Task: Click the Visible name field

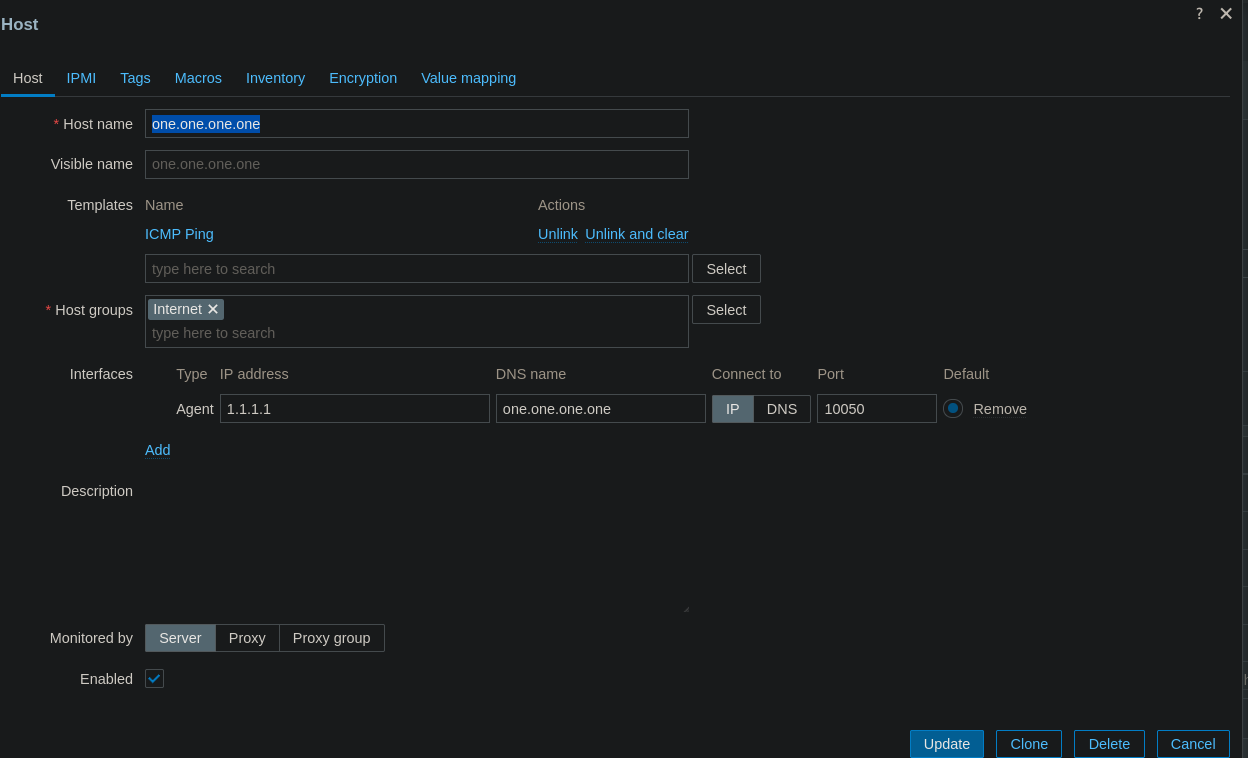Action: 417,165
